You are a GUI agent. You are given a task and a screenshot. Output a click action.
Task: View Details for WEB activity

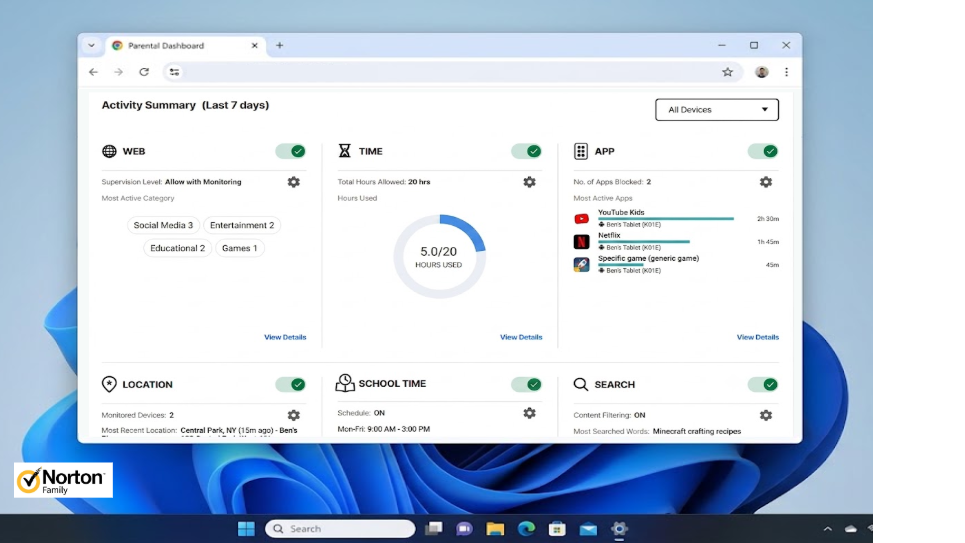click(285, 337)
